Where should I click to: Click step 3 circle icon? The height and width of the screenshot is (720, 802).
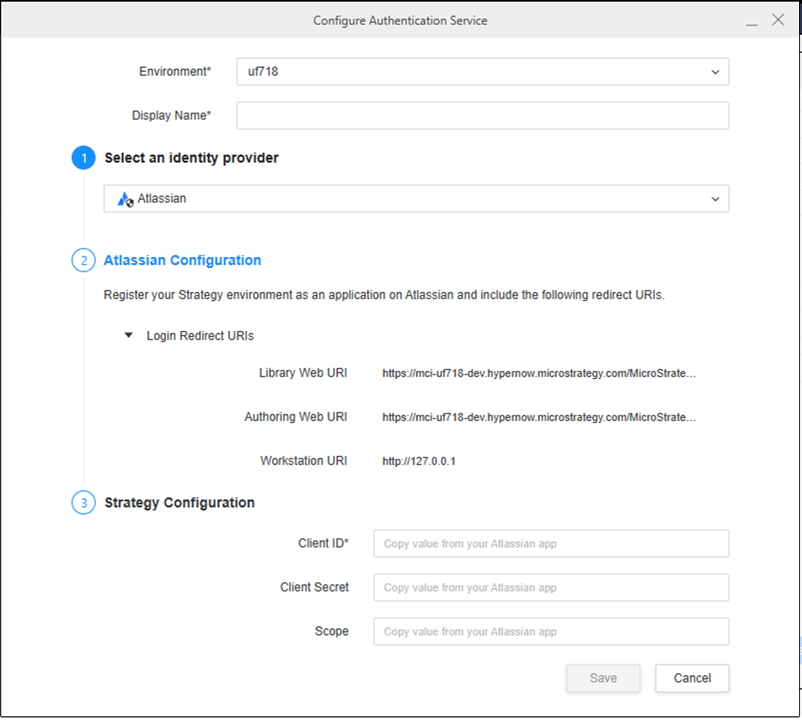point(83,502)
